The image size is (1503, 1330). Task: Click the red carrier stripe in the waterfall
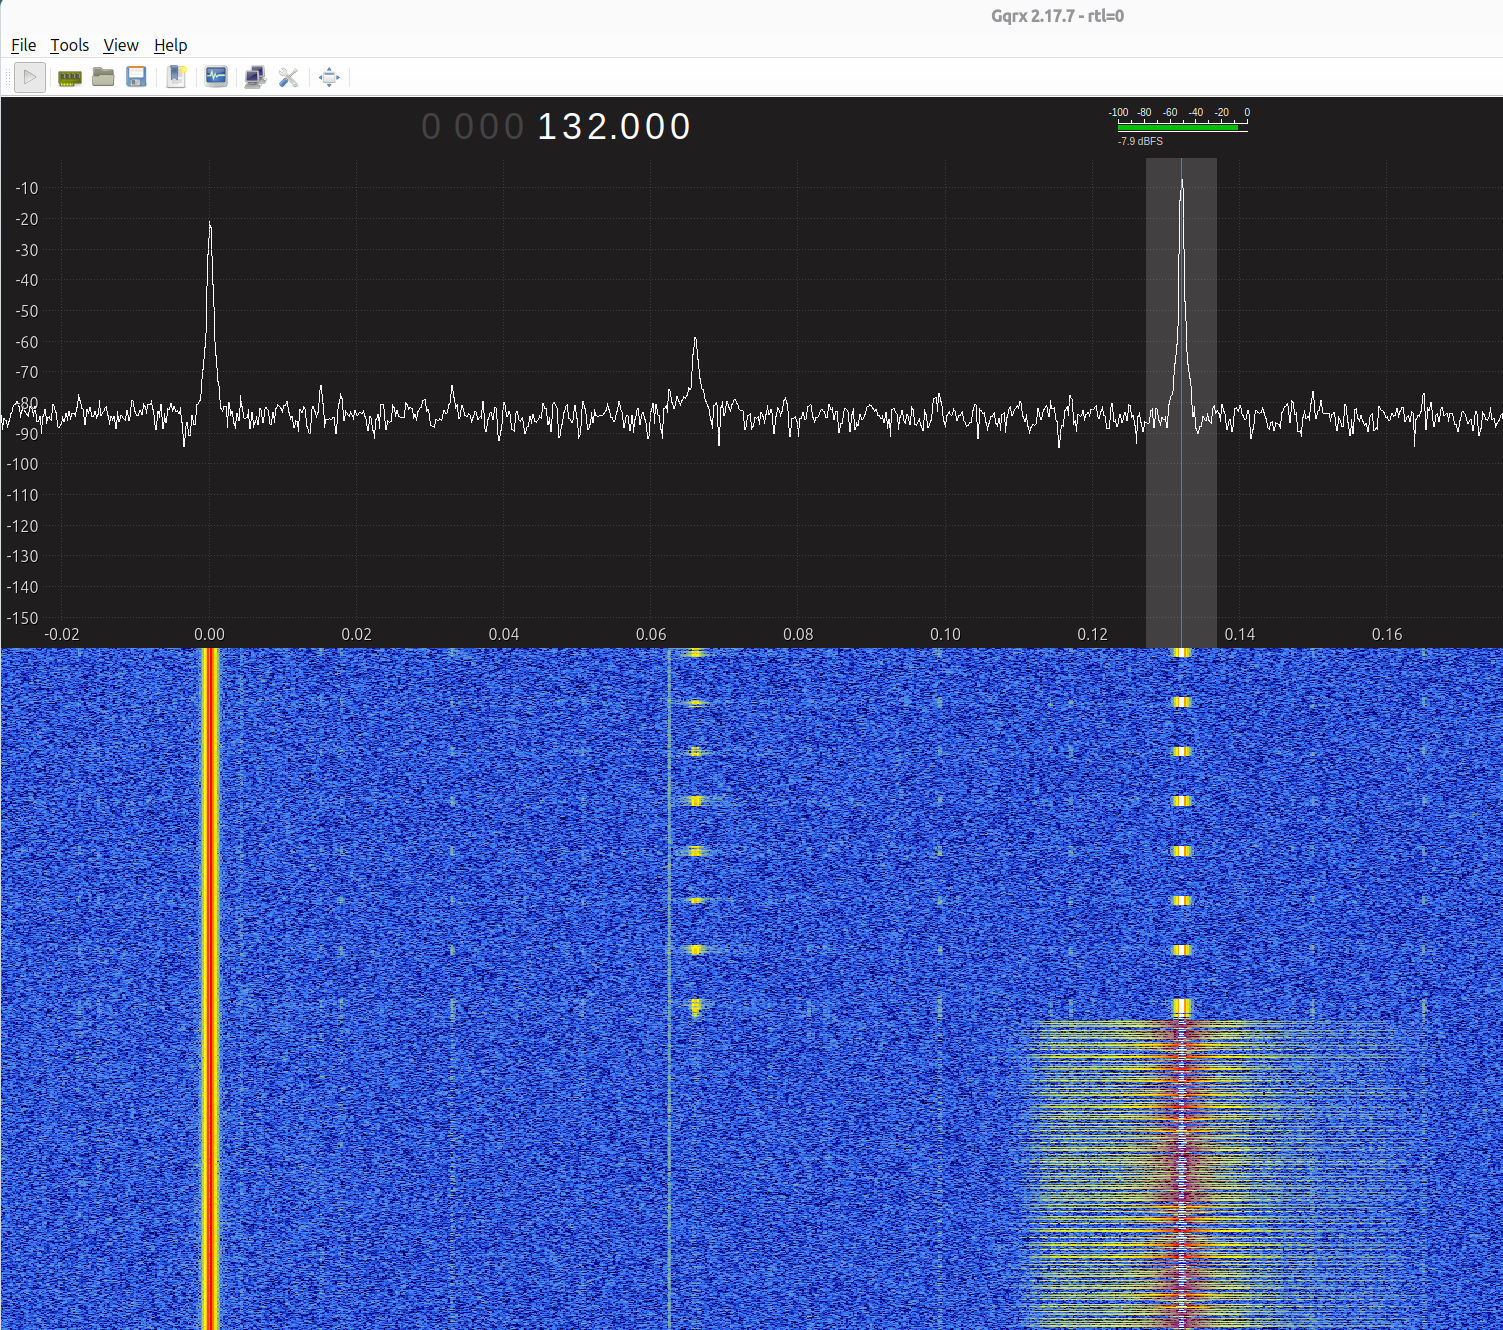pos(210,988)
